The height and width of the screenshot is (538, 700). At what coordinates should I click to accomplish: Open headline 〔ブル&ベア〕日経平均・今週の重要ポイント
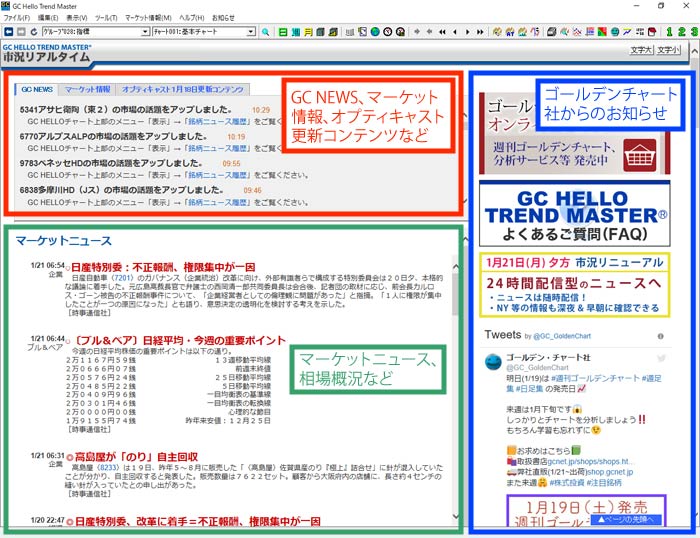click(x=179, y=341)
